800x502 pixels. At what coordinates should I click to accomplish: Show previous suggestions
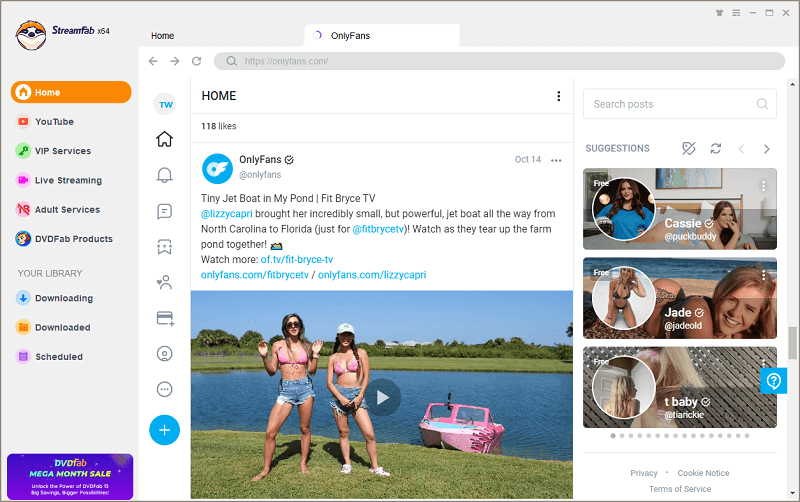(741, 149)
